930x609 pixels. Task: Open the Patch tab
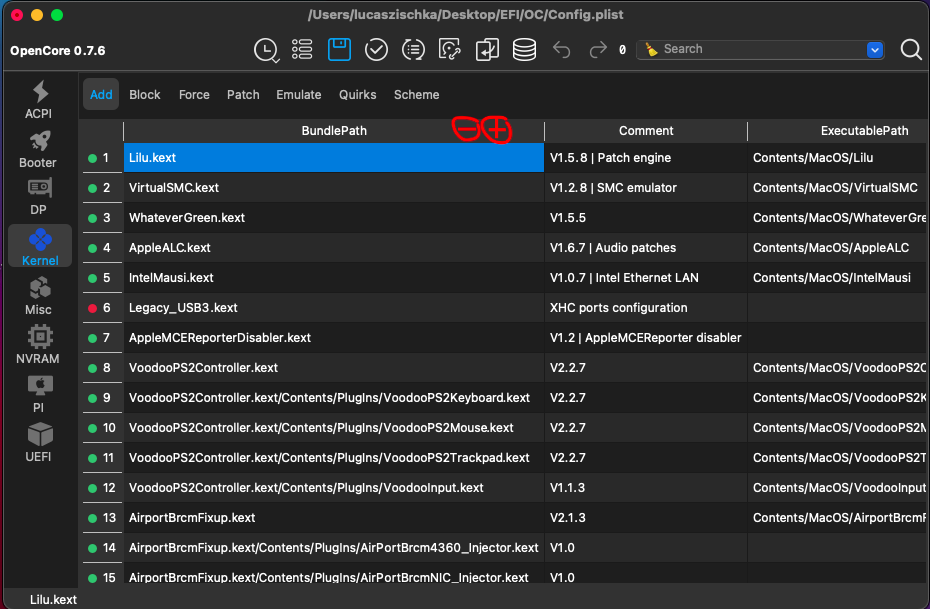point(243,94)
